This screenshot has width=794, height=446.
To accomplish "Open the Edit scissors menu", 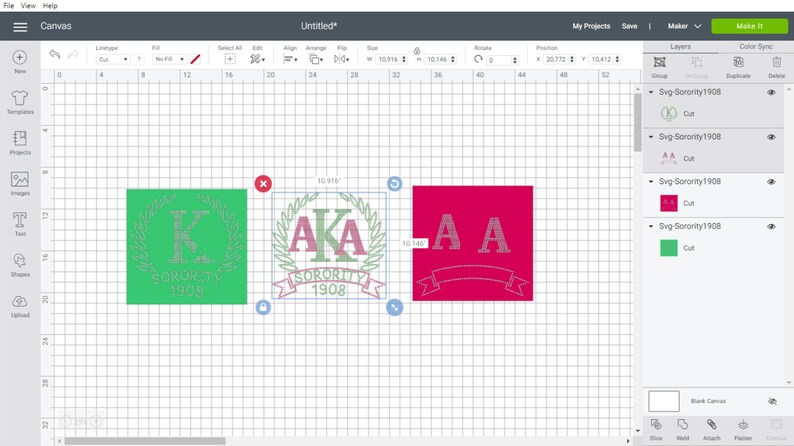I will [x=257, y=59].
